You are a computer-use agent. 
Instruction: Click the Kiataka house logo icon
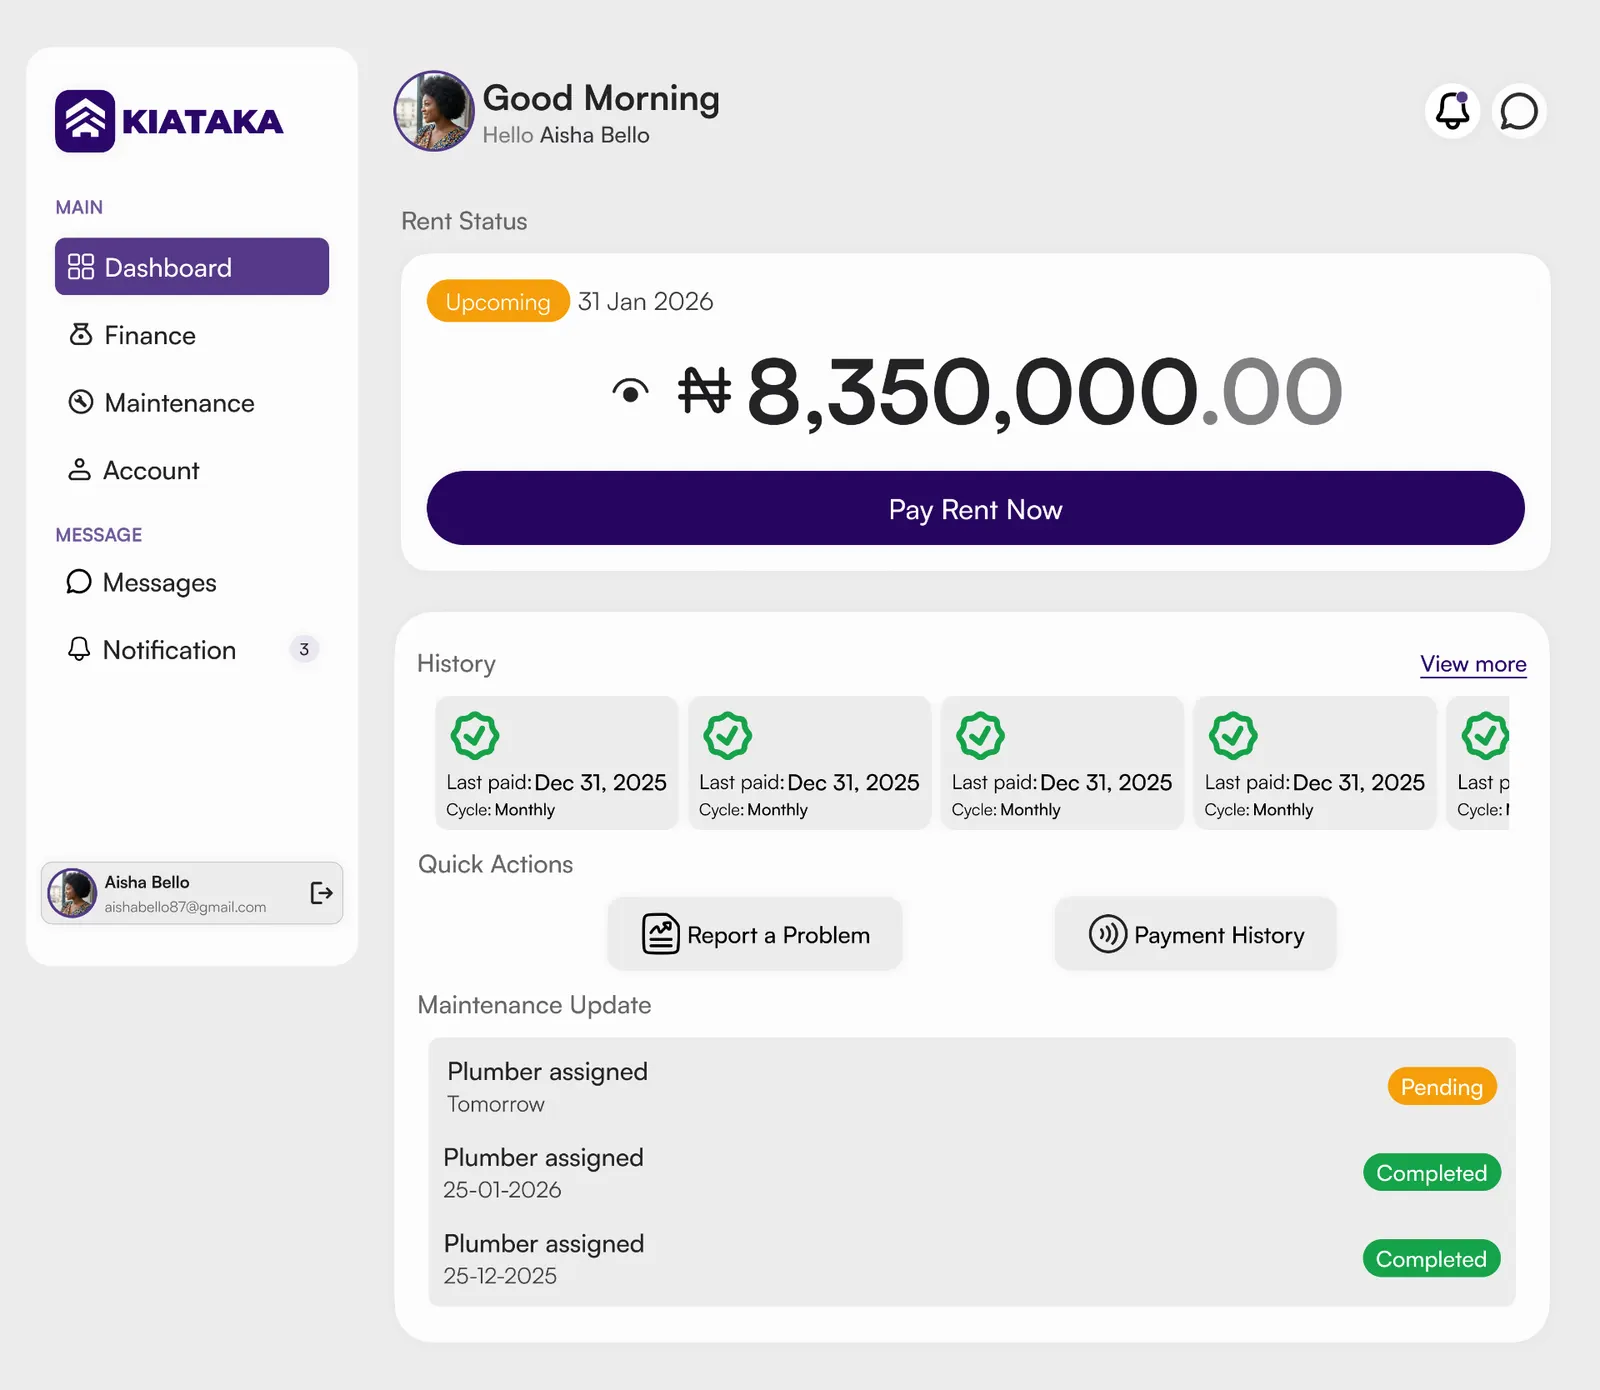pos(85,121)
